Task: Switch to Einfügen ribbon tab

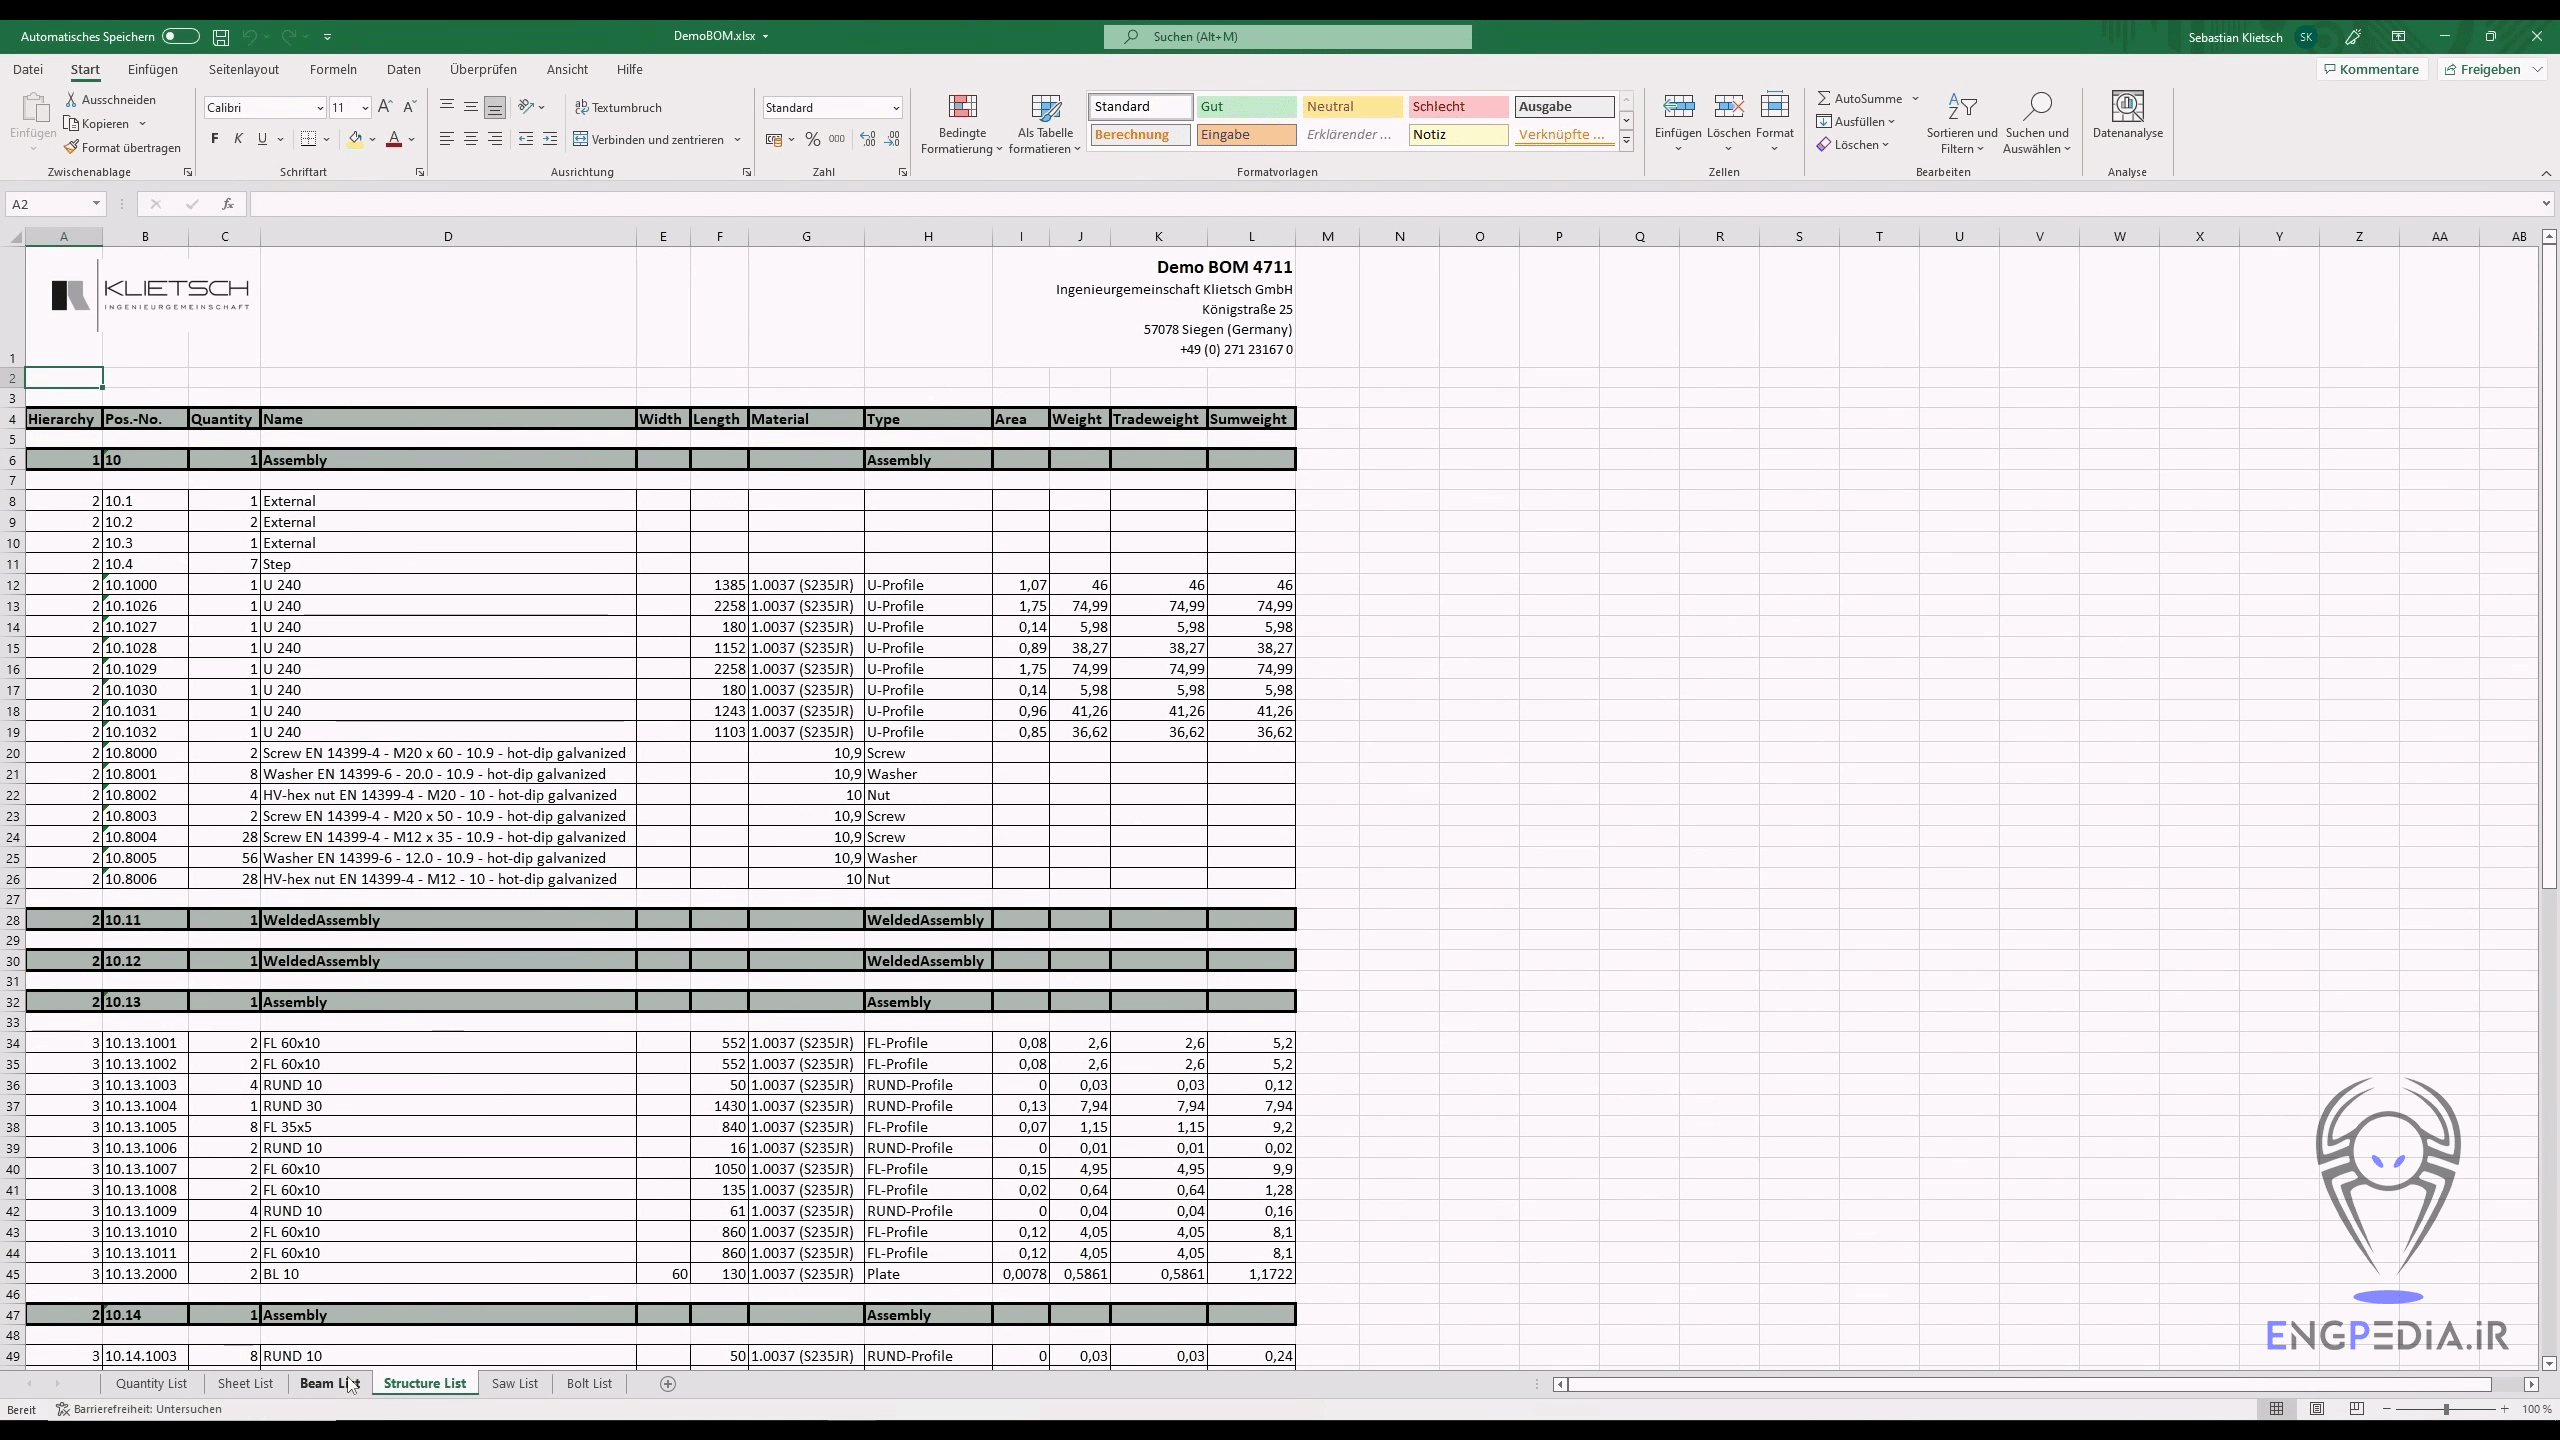Action: [x=153, y=69]
